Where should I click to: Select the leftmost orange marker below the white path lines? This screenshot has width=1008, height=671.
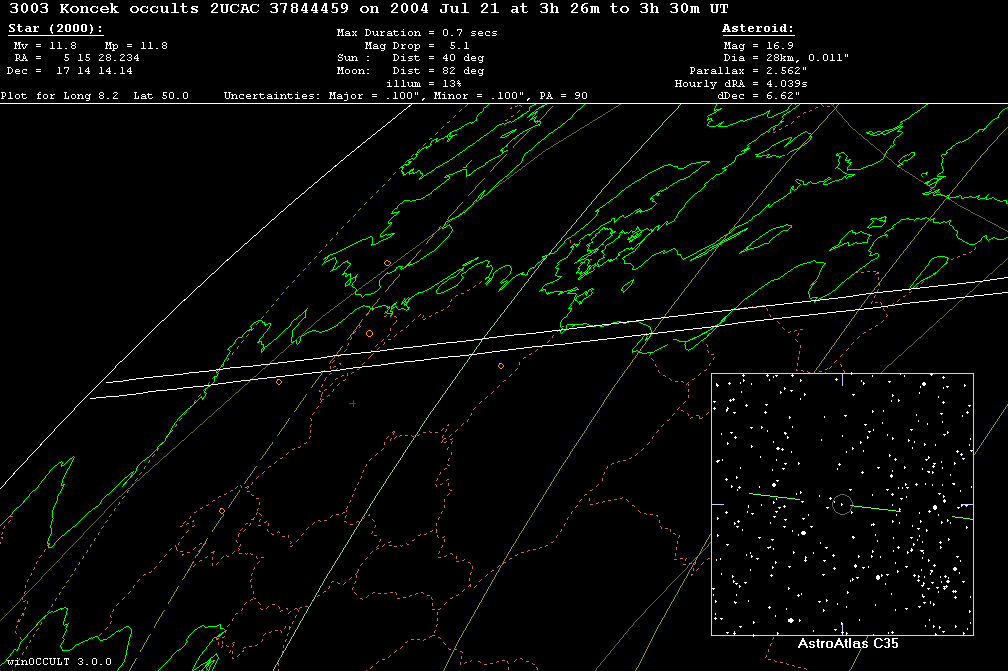pos(279,382)
